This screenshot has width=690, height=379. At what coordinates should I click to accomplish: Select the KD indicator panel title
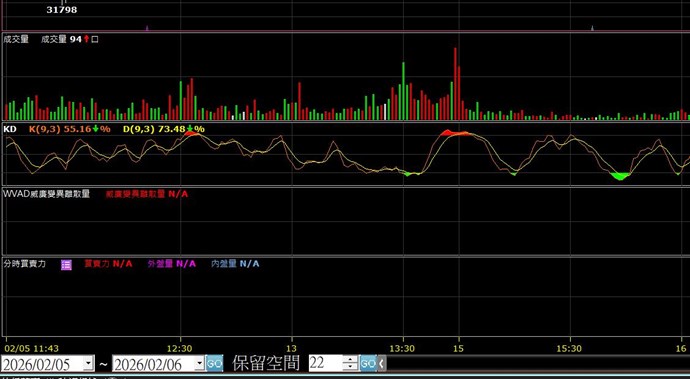click(10, 129)
